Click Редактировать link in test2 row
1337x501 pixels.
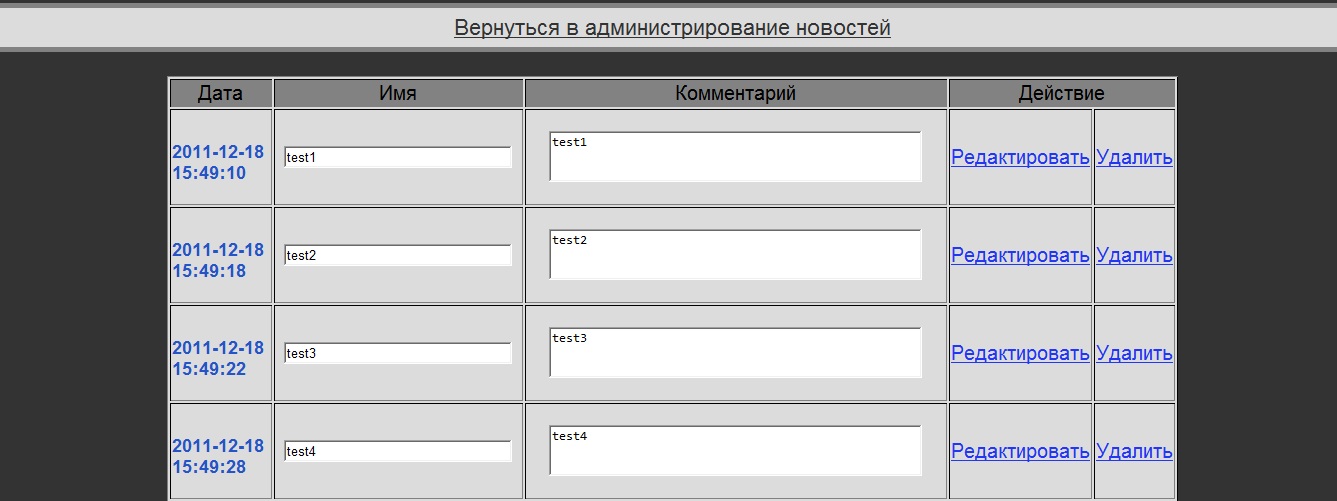tap(1020, 255)
